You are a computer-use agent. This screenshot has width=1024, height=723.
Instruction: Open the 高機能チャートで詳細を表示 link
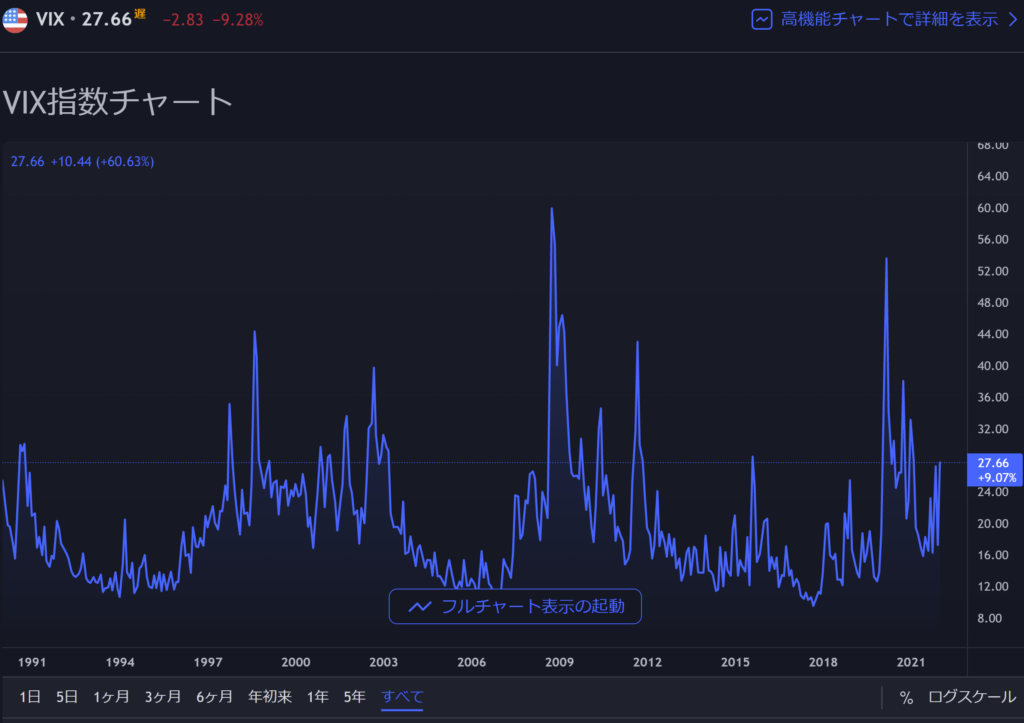[x=889, y=19]
